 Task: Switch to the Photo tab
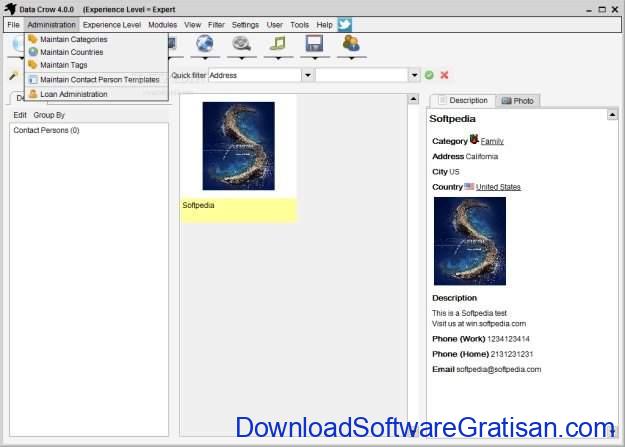click(518, 101)
